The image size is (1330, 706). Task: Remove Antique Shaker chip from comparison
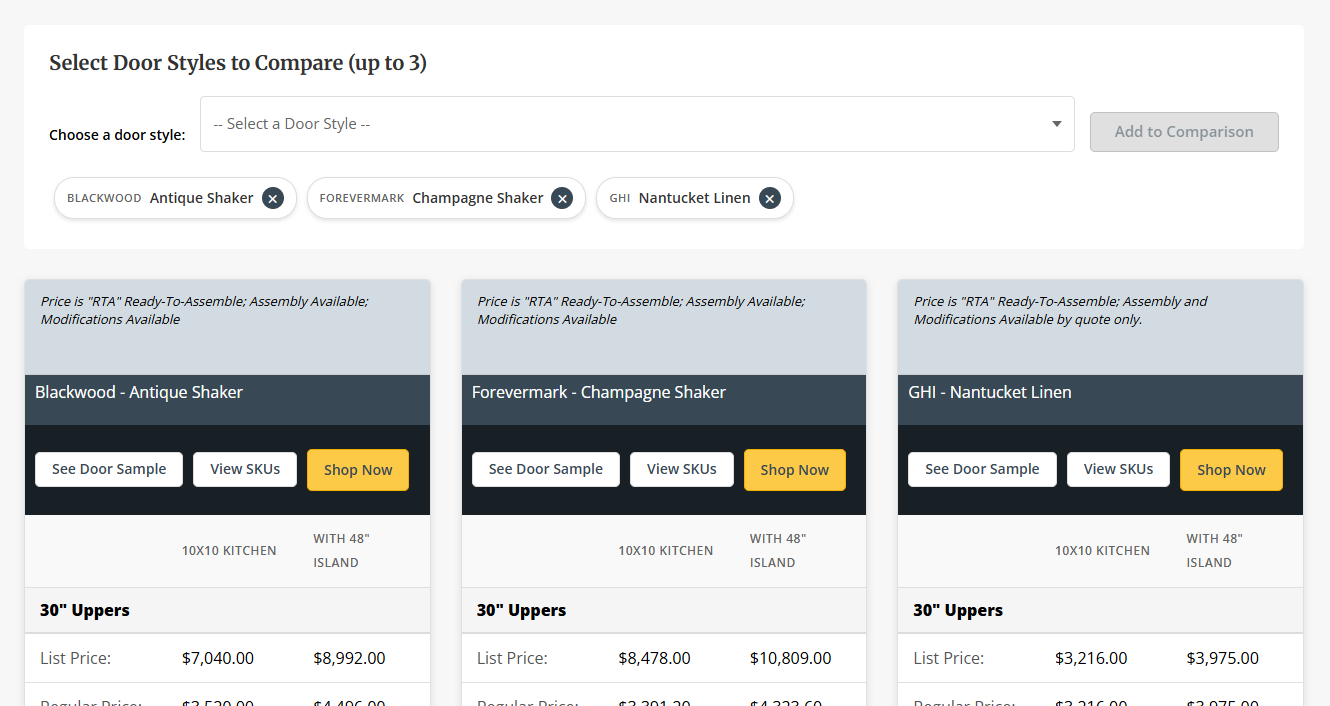click(273, 198)
